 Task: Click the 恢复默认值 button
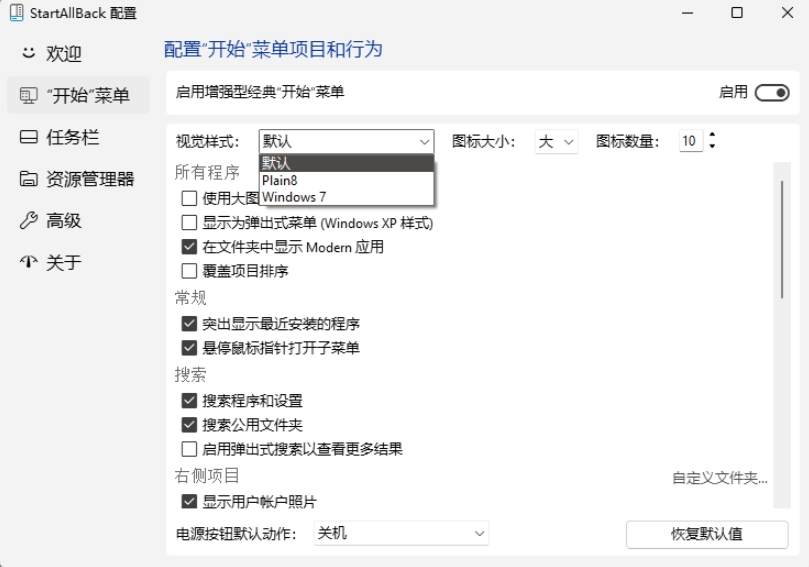click(706, 534)
